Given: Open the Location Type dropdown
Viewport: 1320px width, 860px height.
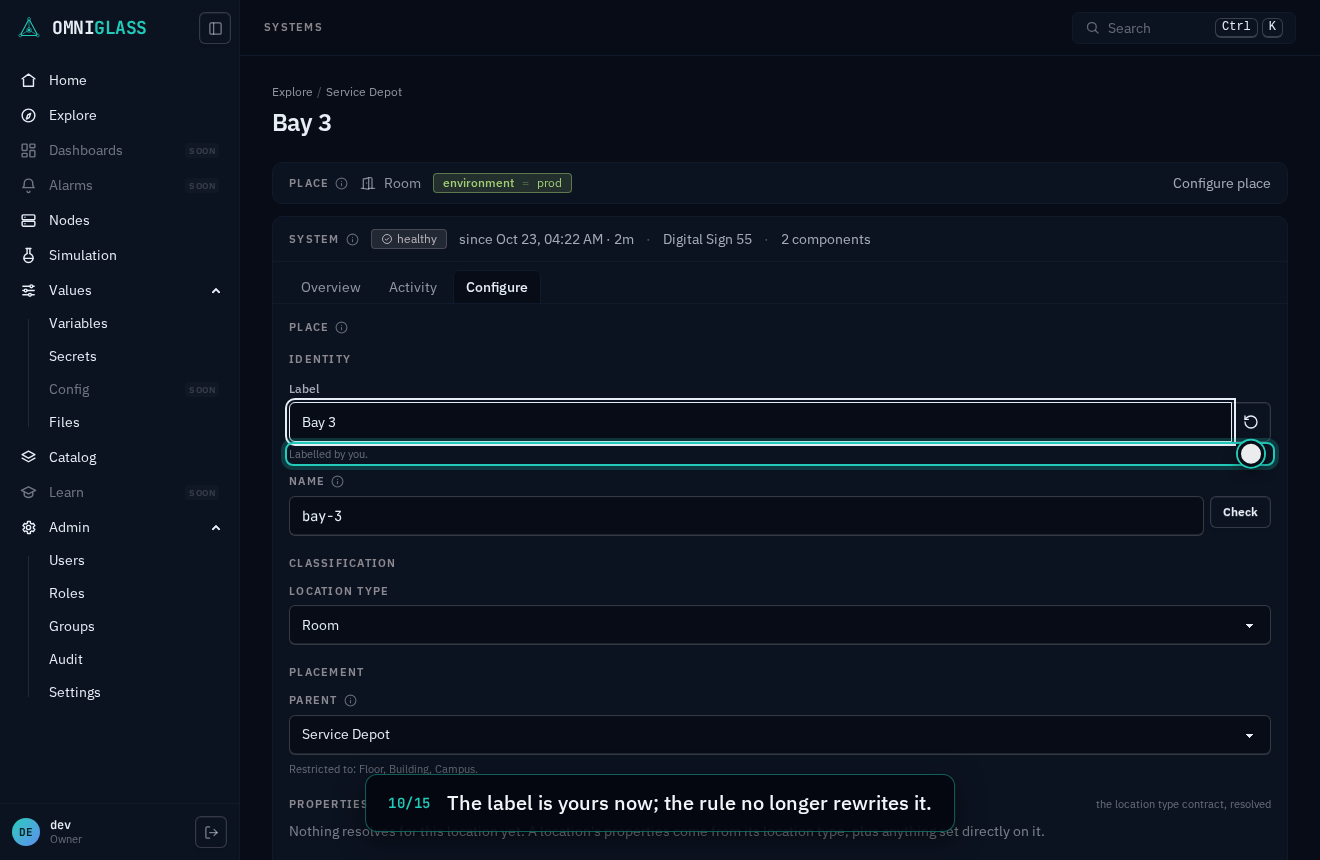Looking at the screenshot, I should click(x=780, y=625).
